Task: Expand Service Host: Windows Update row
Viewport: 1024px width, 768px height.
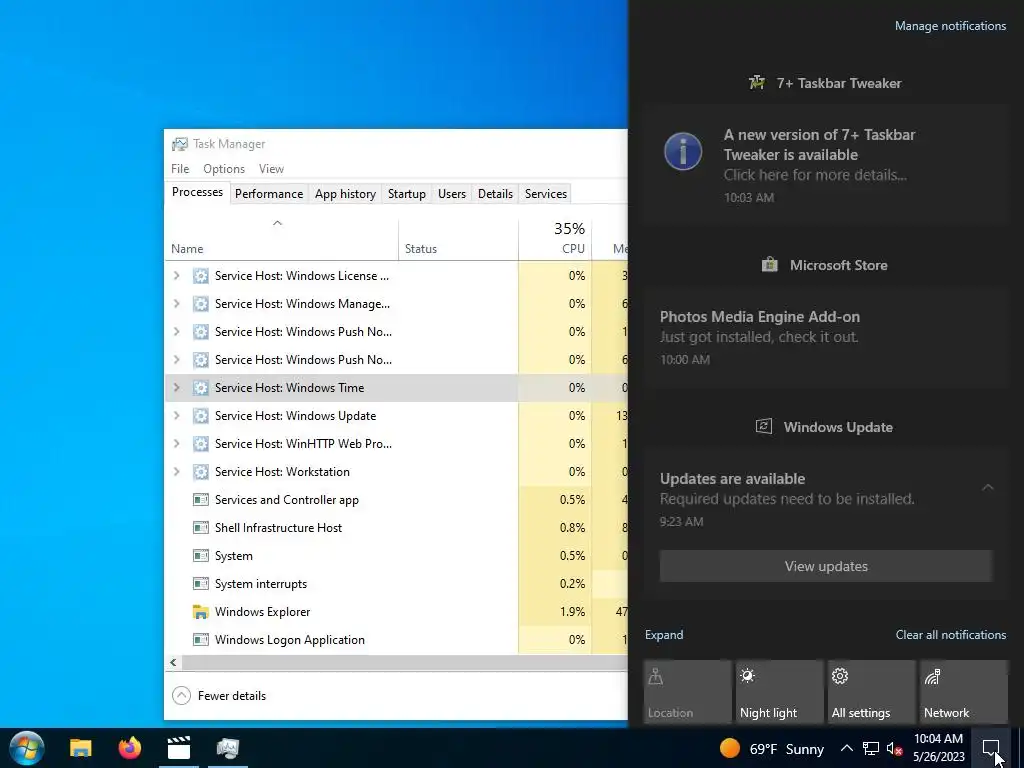Action: 176,416
